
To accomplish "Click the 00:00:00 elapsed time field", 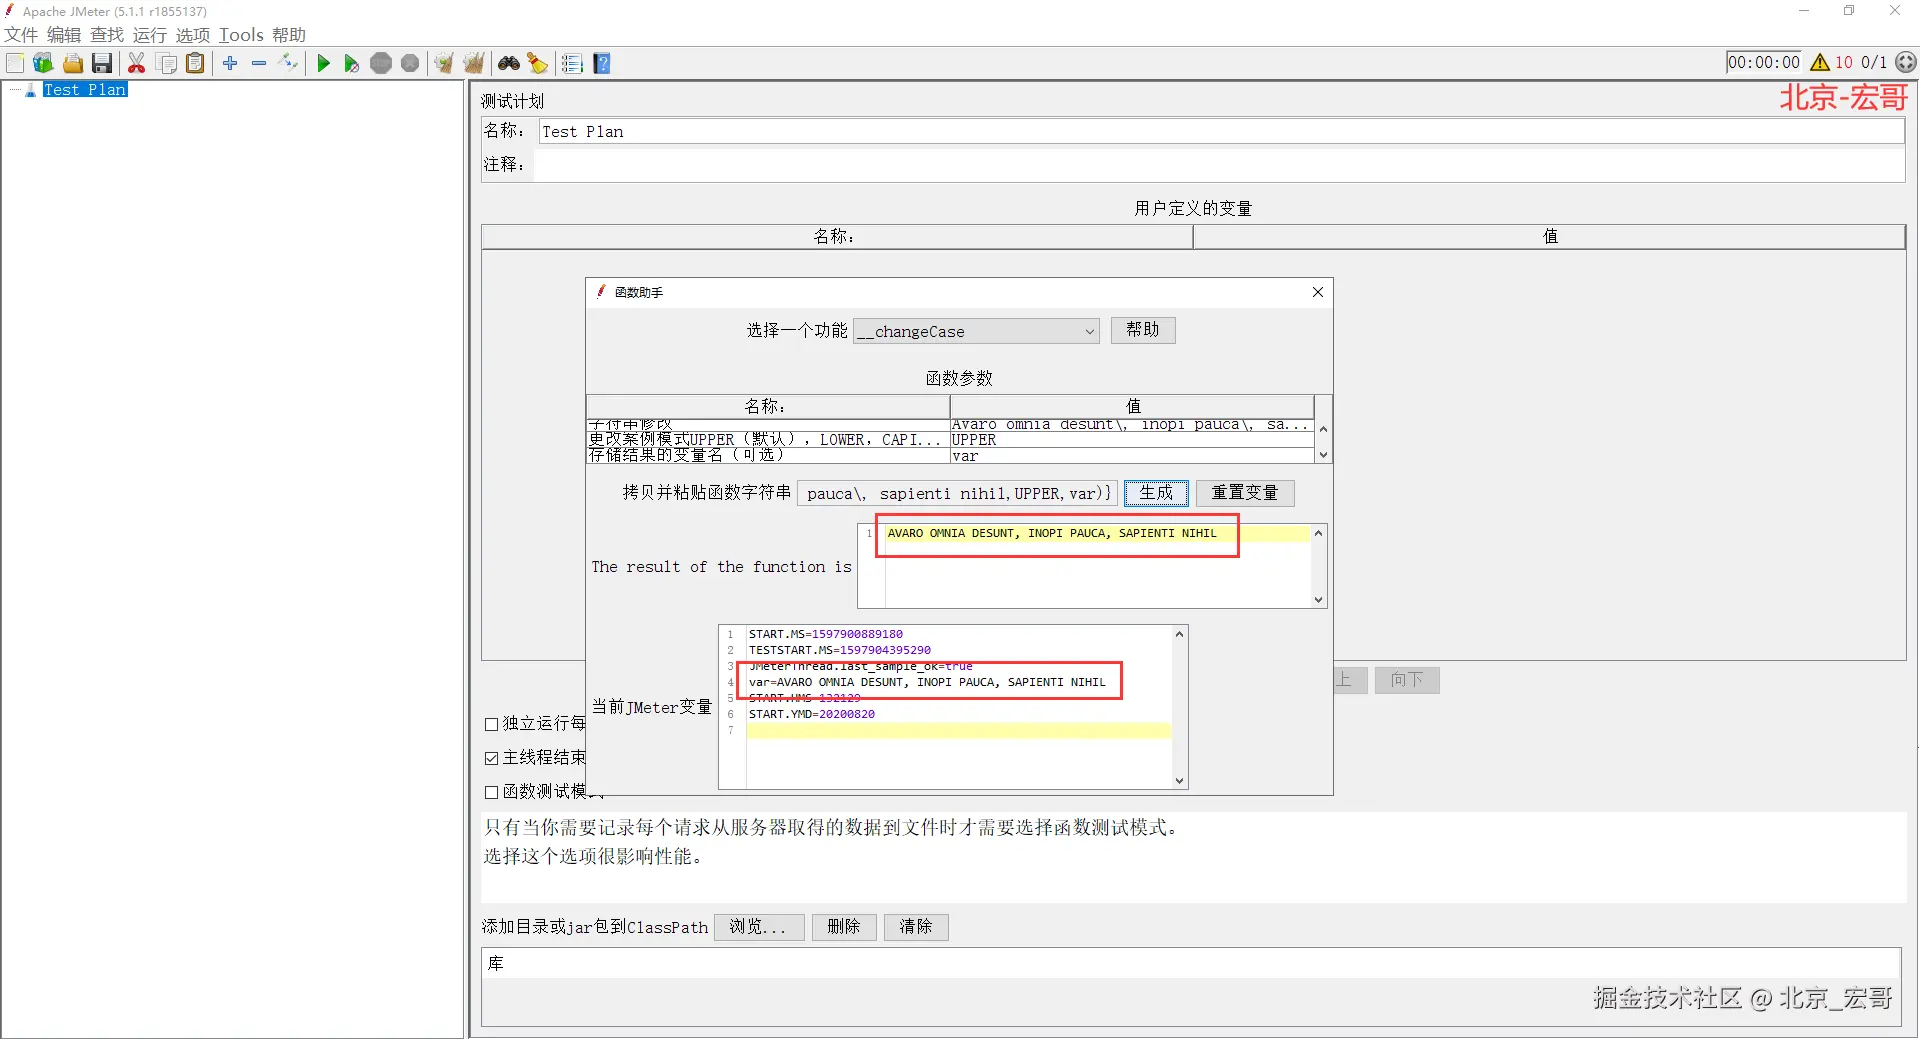I will click(x=1764, y=62).
